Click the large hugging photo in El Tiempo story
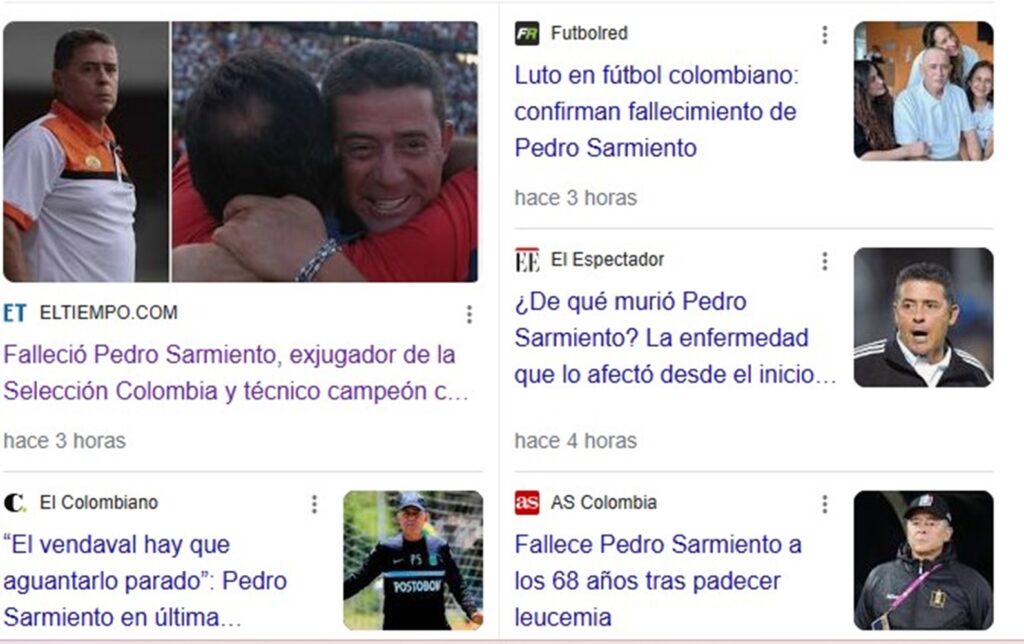Viewport: 1024px width, 644px height. click(325, 152)
